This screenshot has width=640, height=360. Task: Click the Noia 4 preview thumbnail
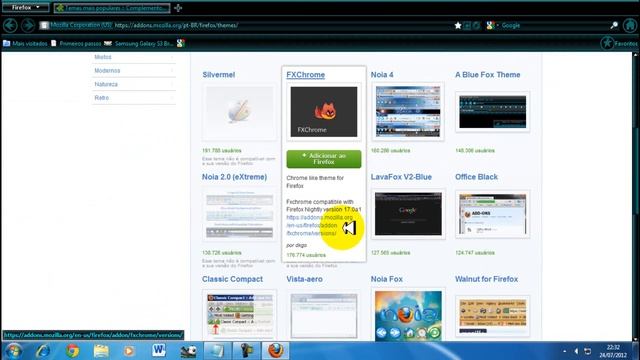[x=408, y=112]
